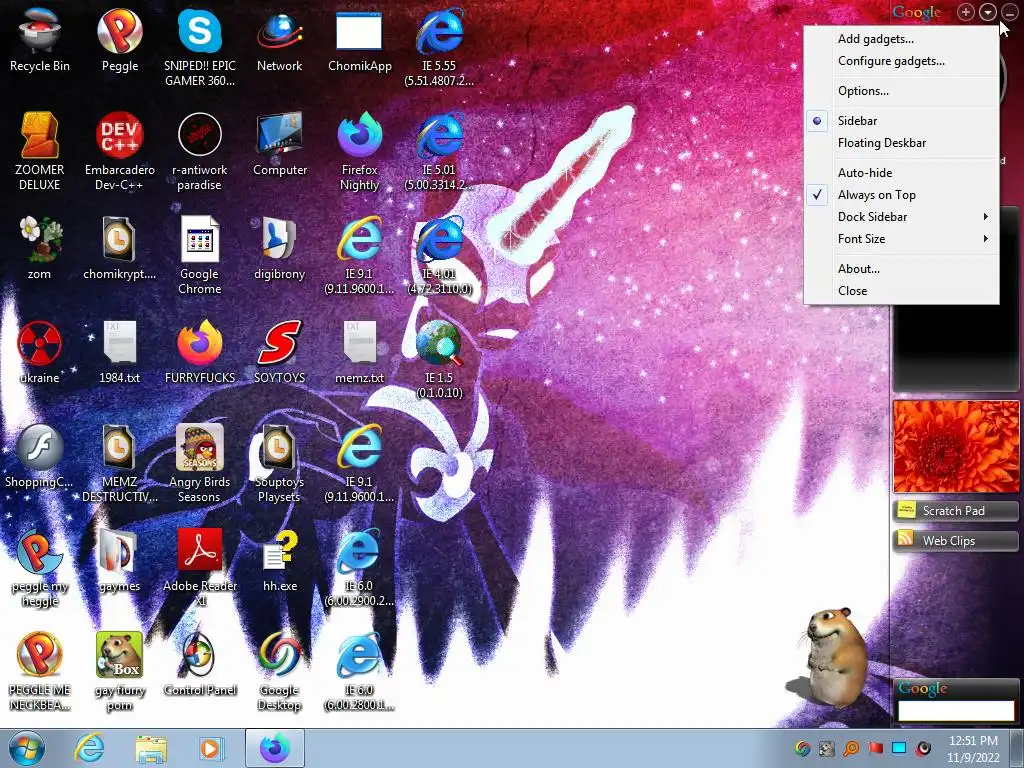Open the Web Clips gadget

pyautogui.click(x=955, y=541)
